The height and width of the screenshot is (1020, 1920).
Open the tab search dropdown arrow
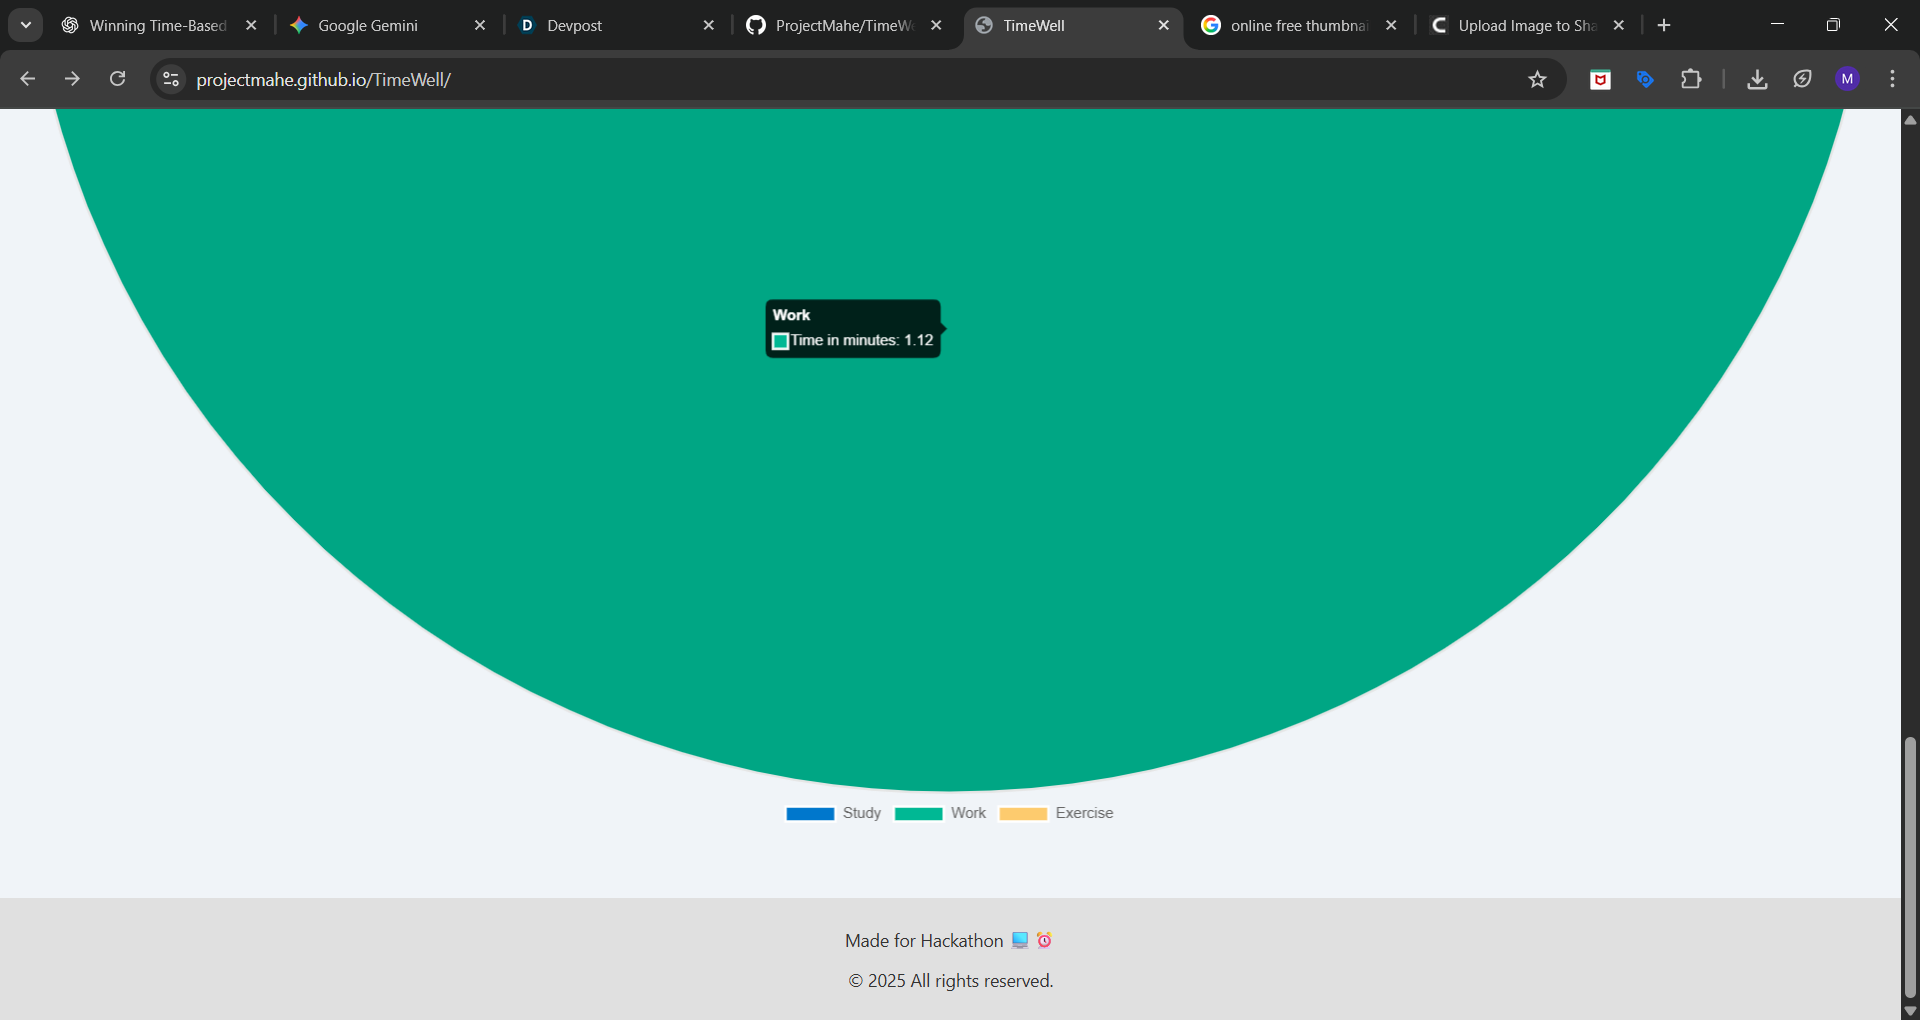[26, 25]
